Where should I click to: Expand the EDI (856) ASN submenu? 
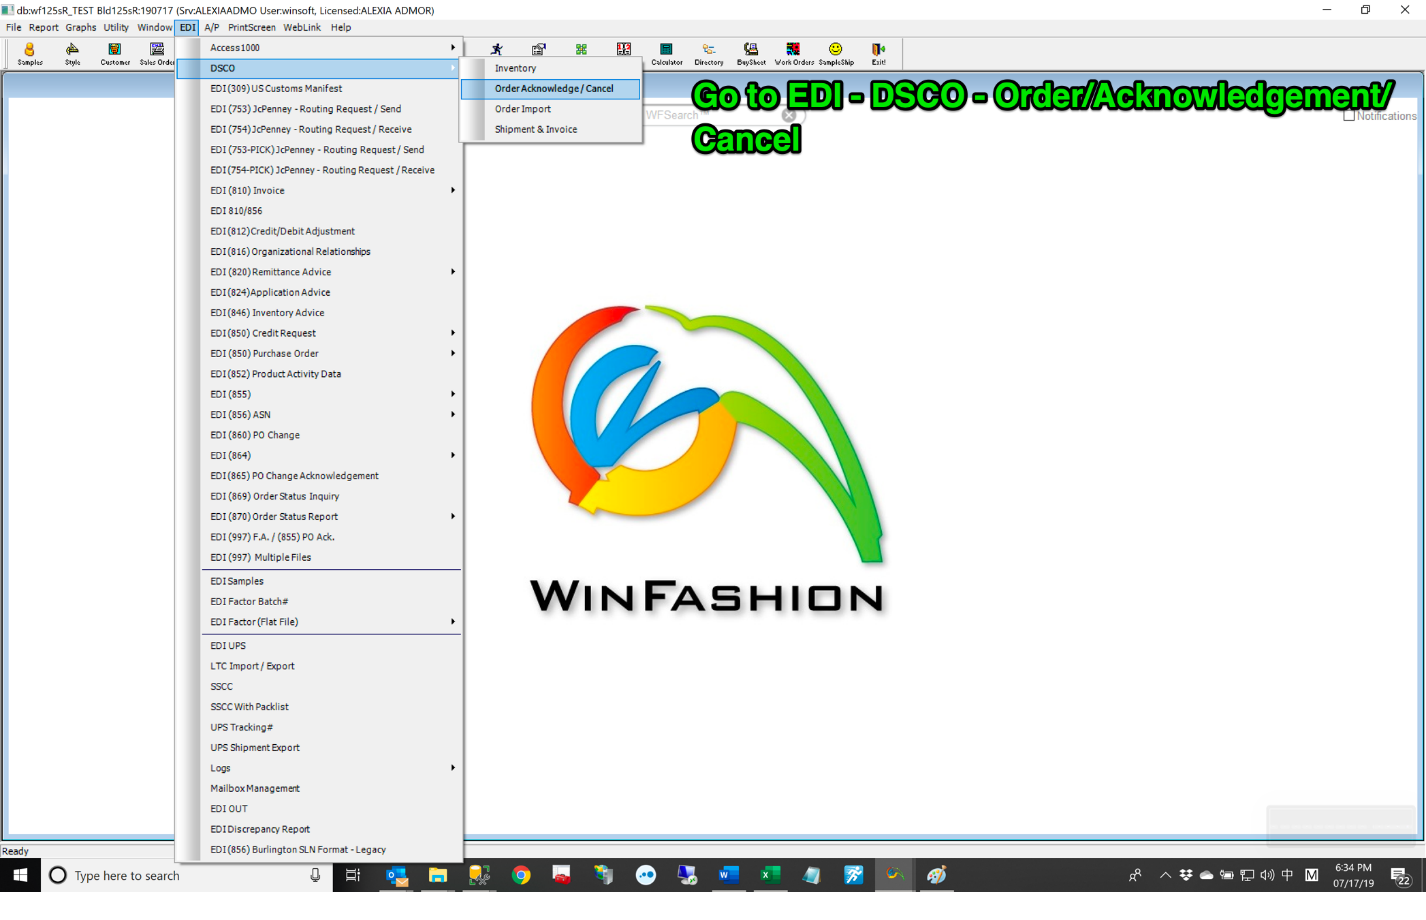click(453, 414)
